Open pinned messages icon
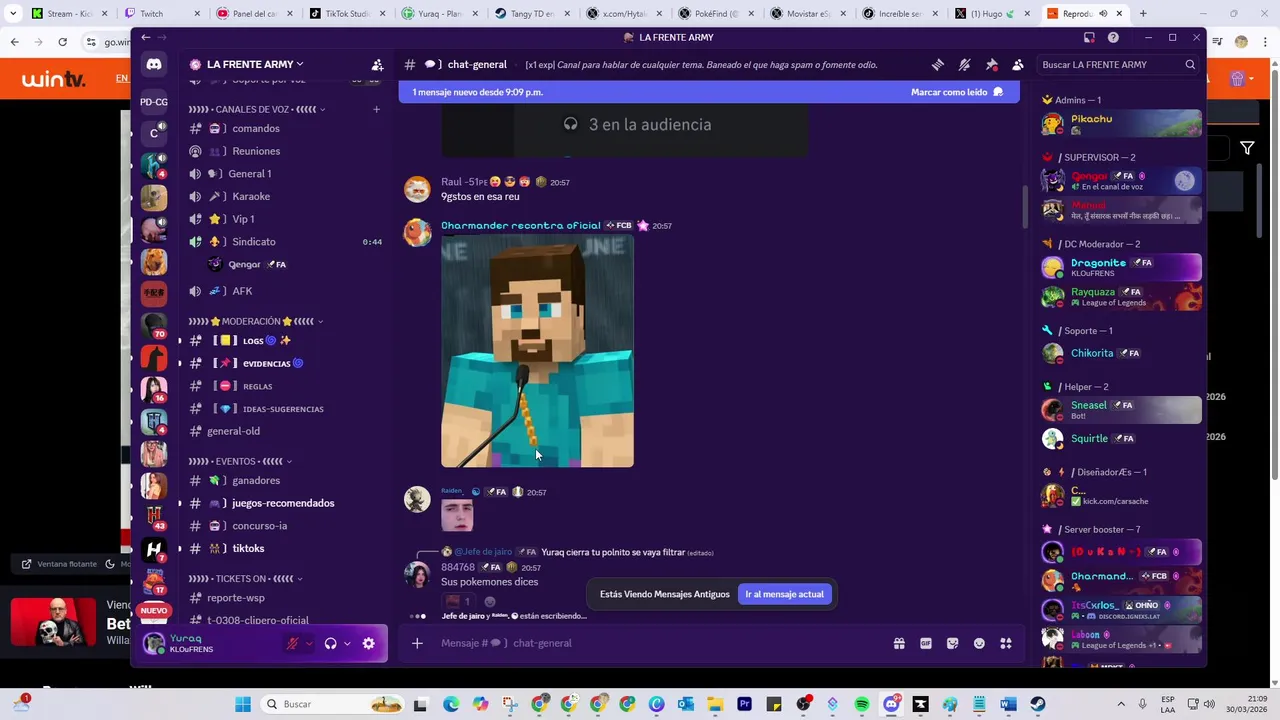 coord(992,65)
